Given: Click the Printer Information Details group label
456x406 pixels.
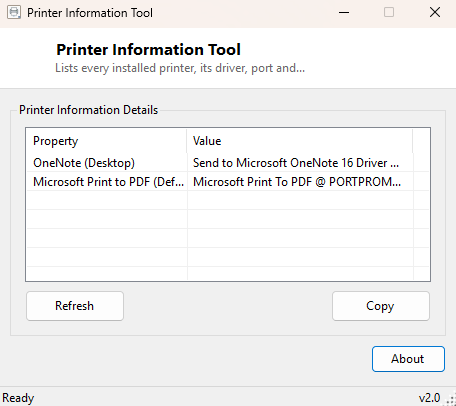Looking at the screenshot, I should [x=88, y=110].
